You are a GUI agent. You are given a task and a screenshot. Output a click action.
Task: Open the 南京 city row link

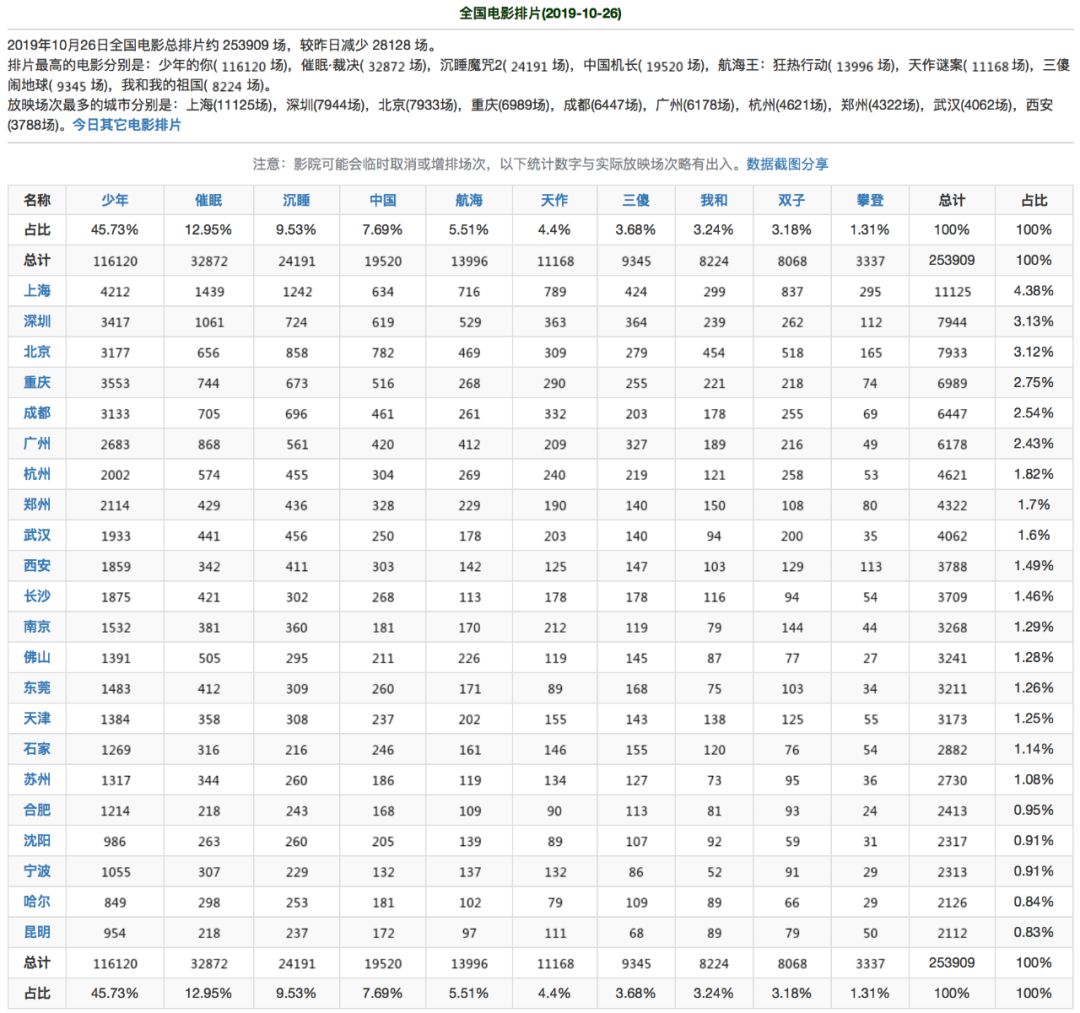[x=37, y=626]
